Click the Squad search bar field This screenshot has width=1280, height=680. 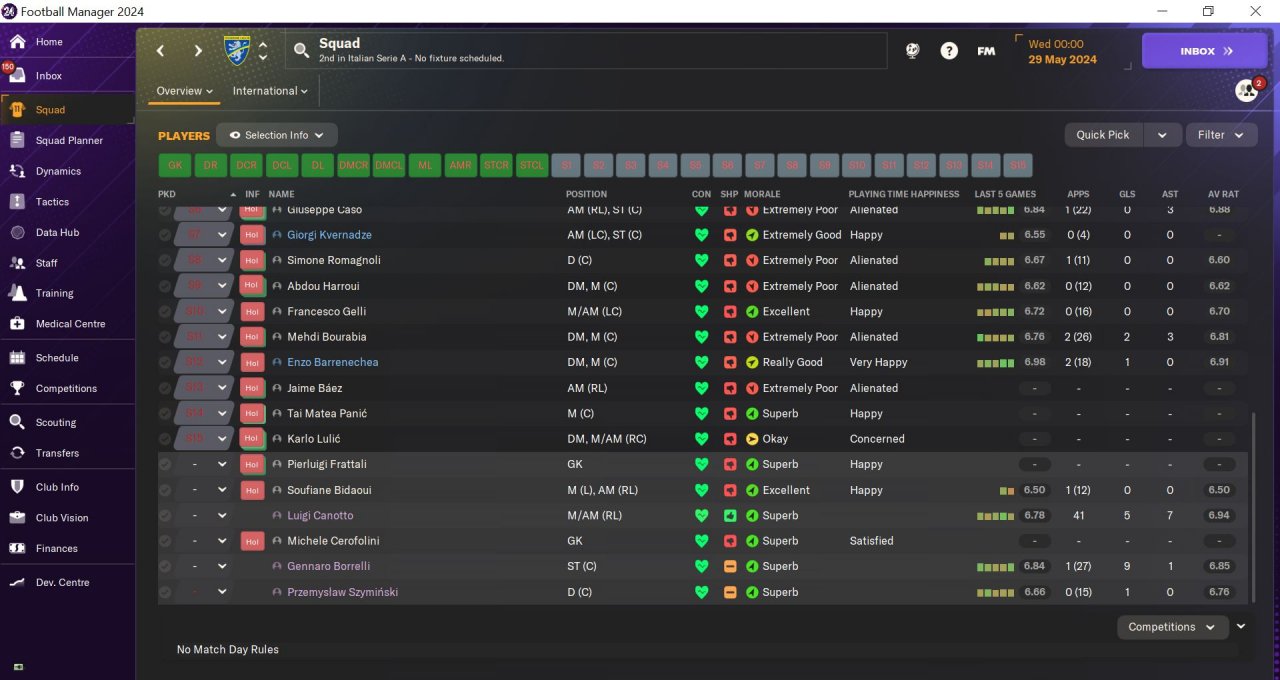pyautogui.click(x=586, y=51)
